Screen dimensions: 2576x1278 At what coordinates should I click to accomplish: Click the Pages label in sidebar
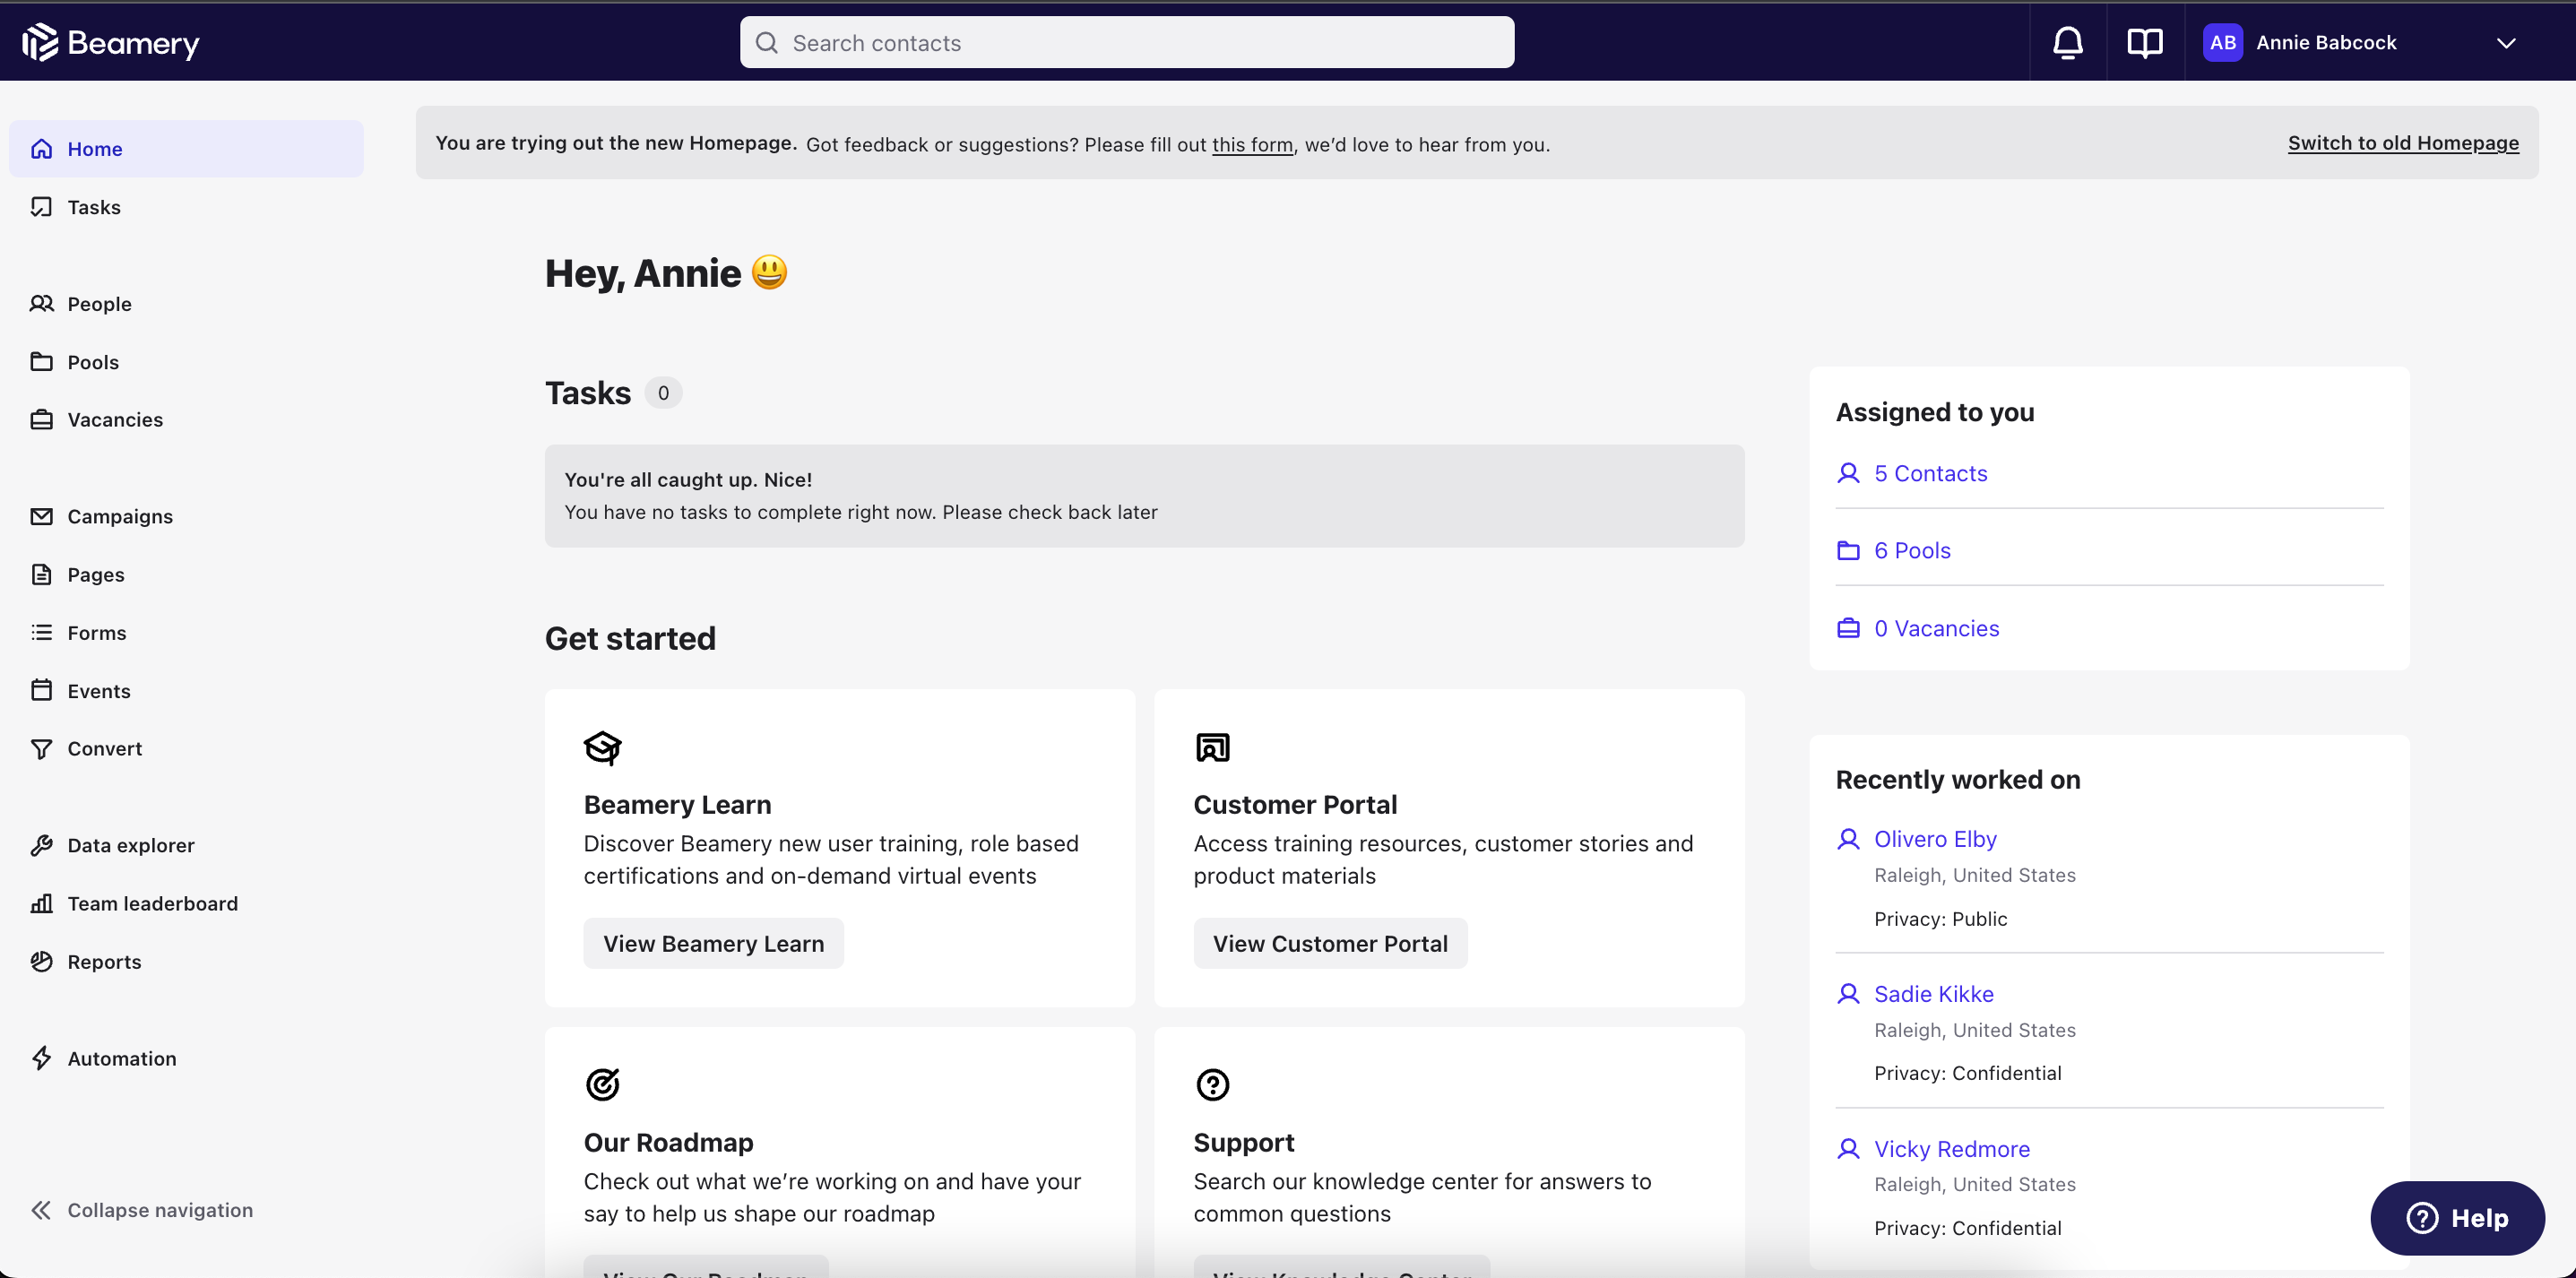pyautogui.click(x=96, y=575)
